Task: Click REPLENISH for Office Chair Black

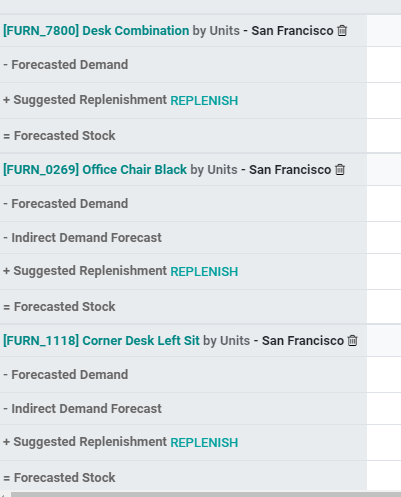Action: 204,272
